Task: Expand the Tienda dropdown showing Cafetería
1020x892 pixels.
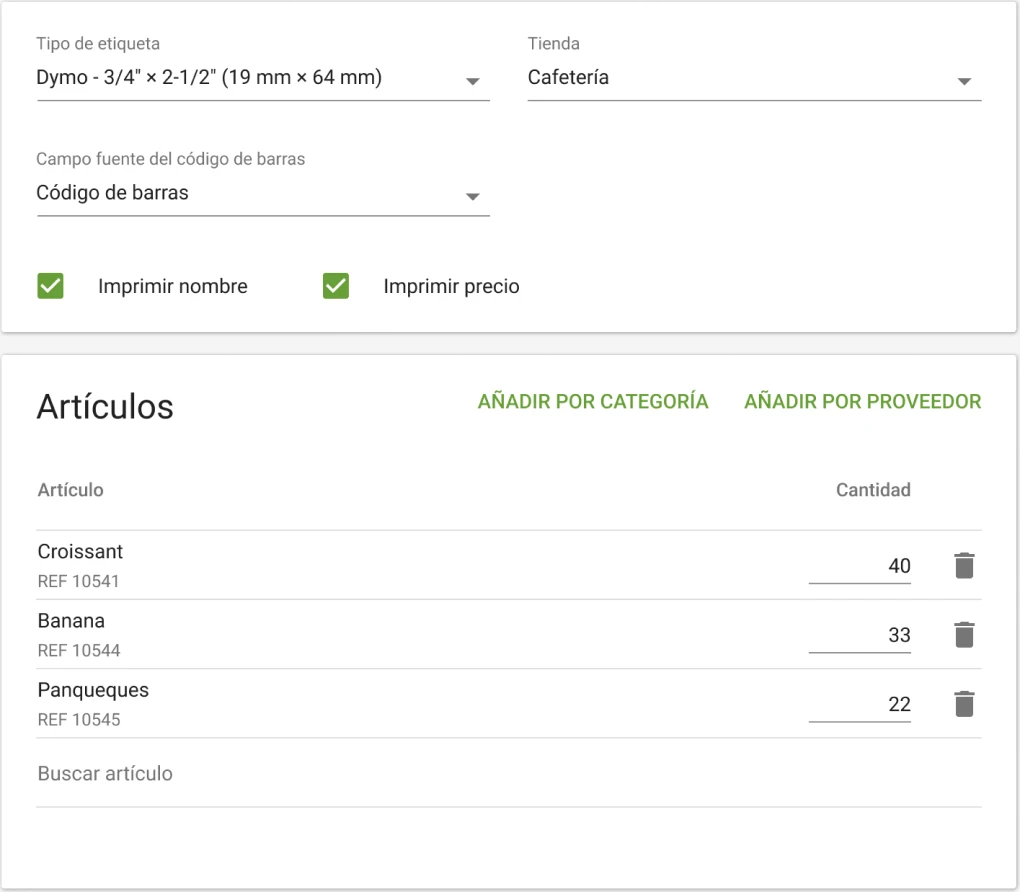Action: [753, 78]
